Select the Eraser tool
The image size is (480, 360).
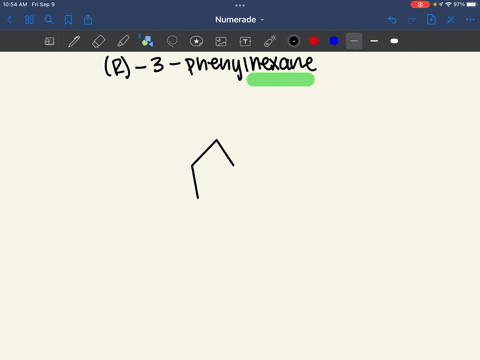tap(98, 41)
